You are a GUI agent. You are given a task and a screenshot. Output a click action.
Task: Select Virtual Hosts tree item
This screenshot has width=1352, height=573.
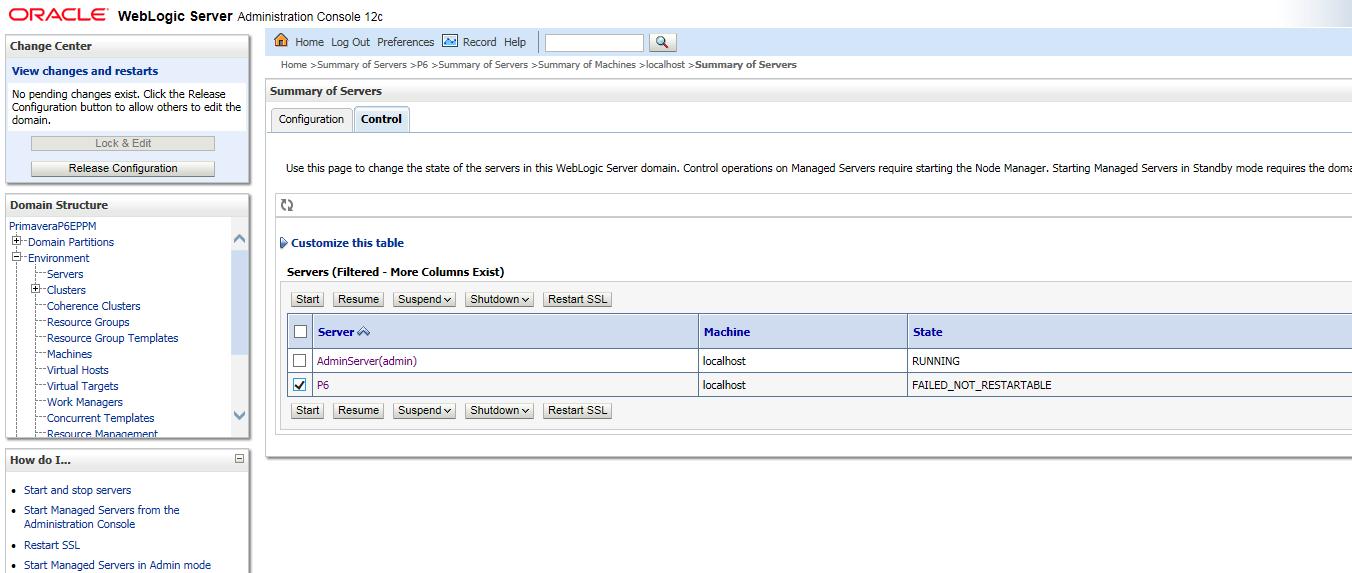point(78,370)
